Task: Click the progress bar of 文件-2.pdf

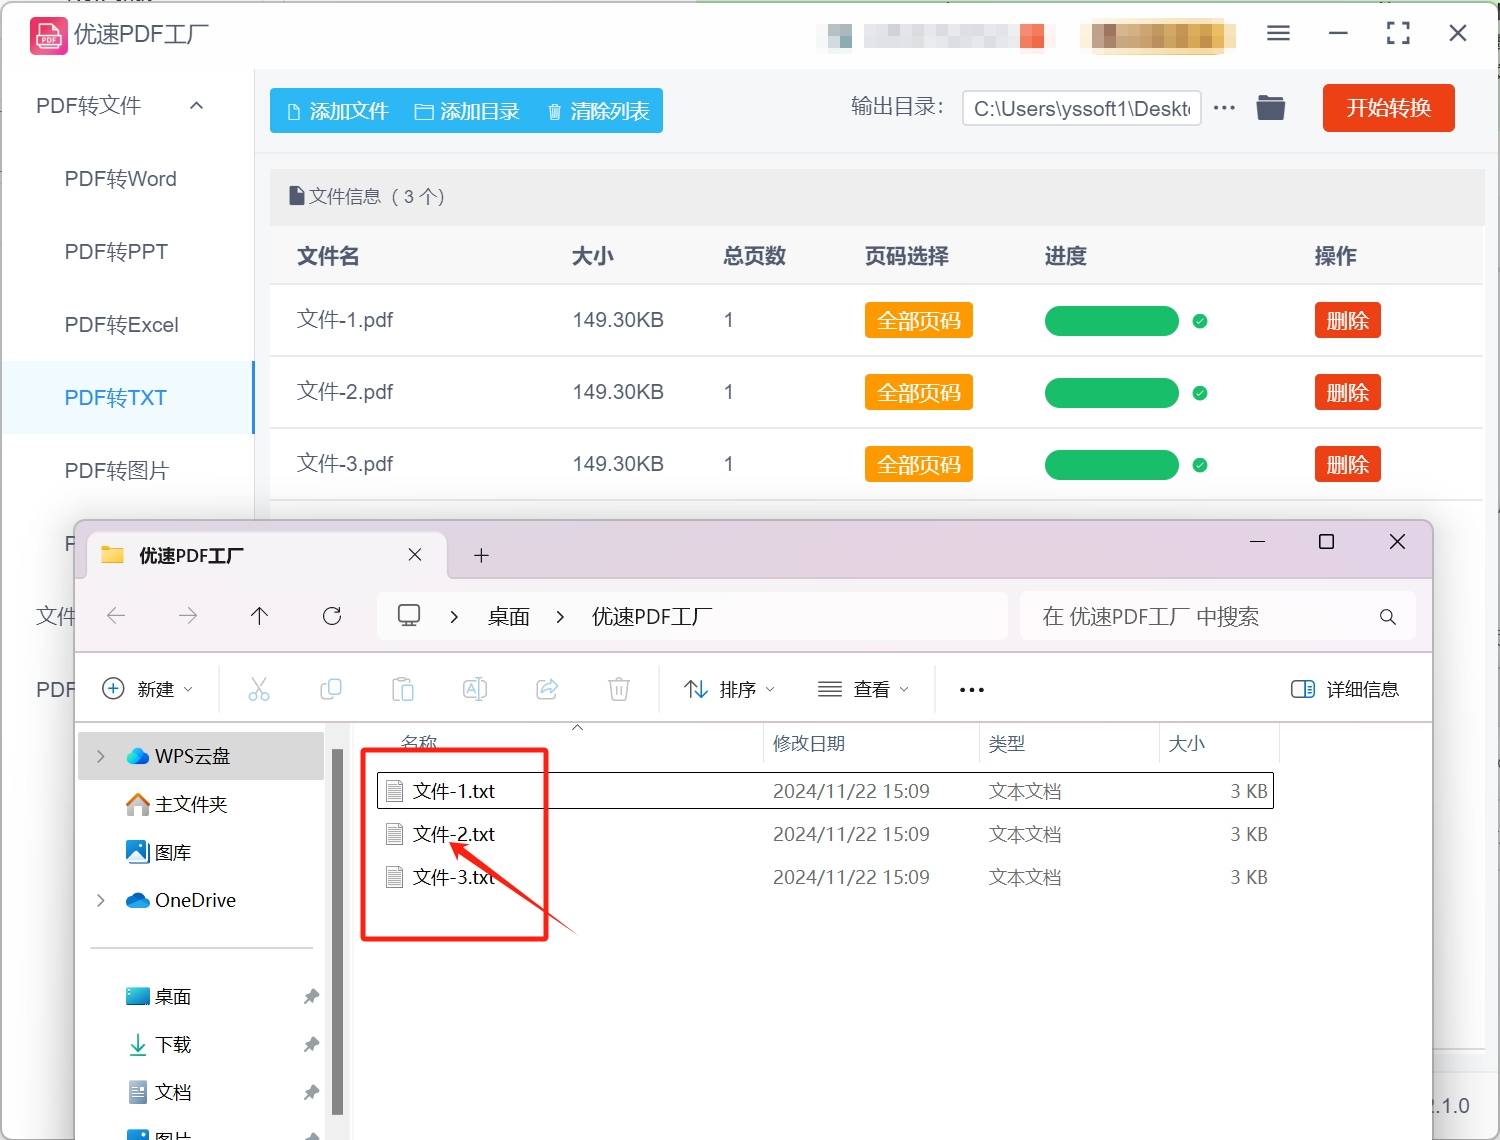Action: click(1111, 393)
